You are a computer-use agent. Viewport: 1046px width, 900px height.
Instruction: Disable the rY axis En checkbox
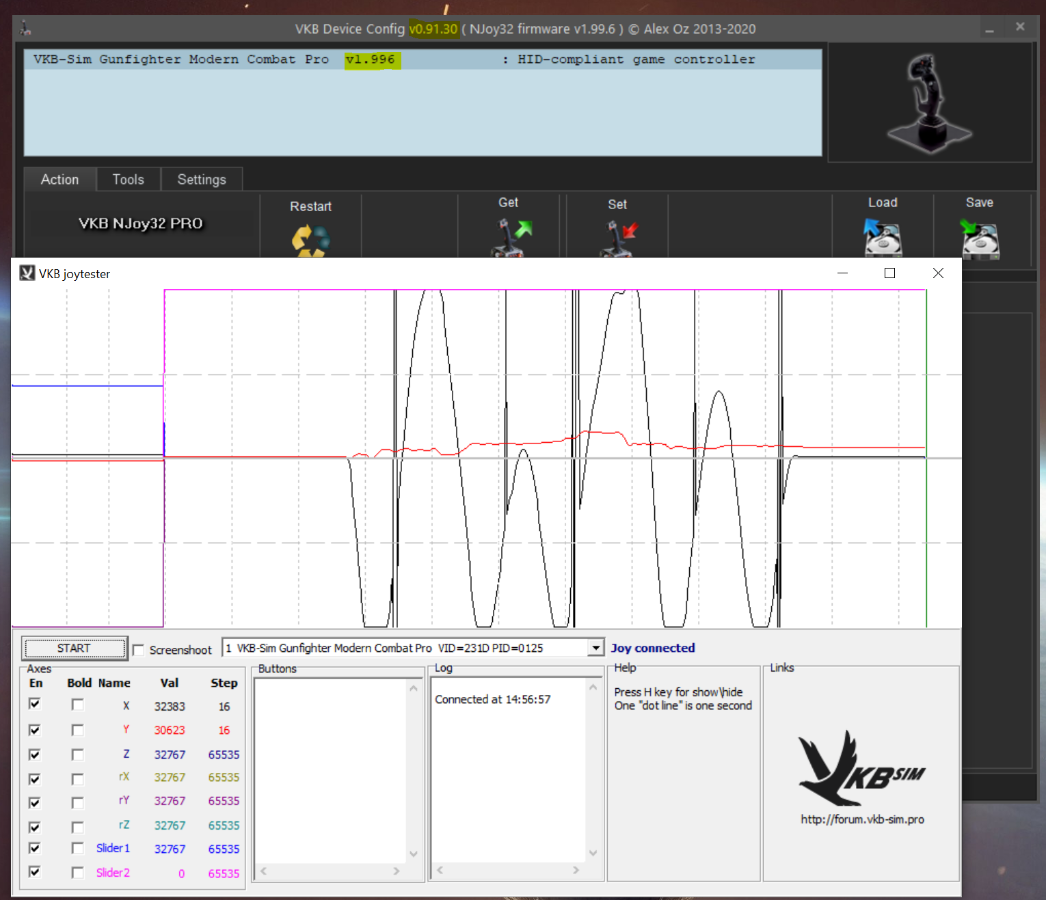click(35, 803)
